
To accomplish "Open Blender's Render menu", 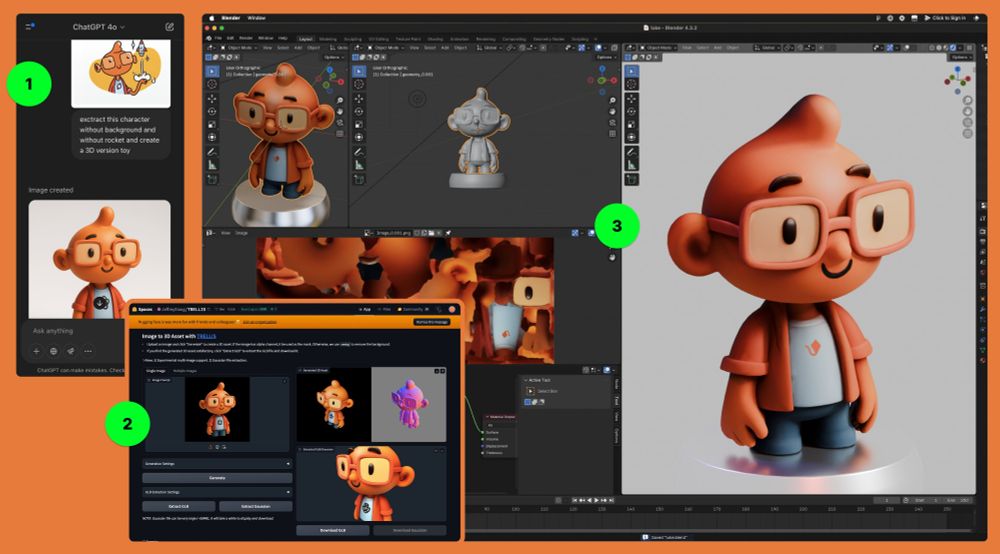I will [x=246, y=38].
